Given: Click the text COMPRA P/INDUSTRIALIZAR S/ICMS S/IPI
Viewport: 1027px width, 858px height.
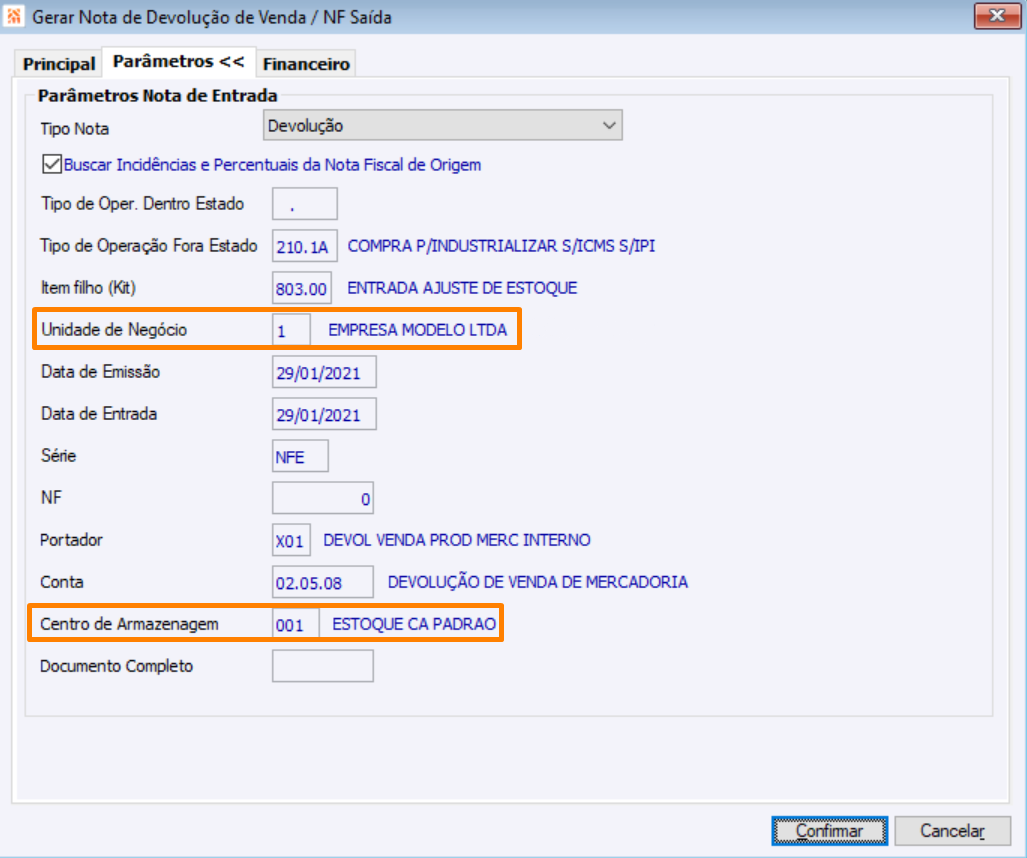Looking at the screenshot, I should click(x=501, y=246).
